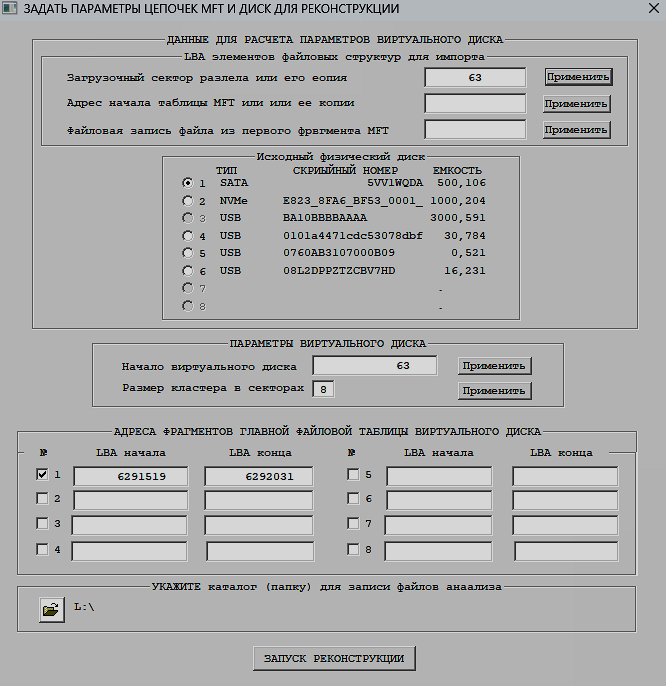The height and width of the screenshot is (686, 666).
Task: Click the application icon in title bar
Action: [x=11, y=10]
